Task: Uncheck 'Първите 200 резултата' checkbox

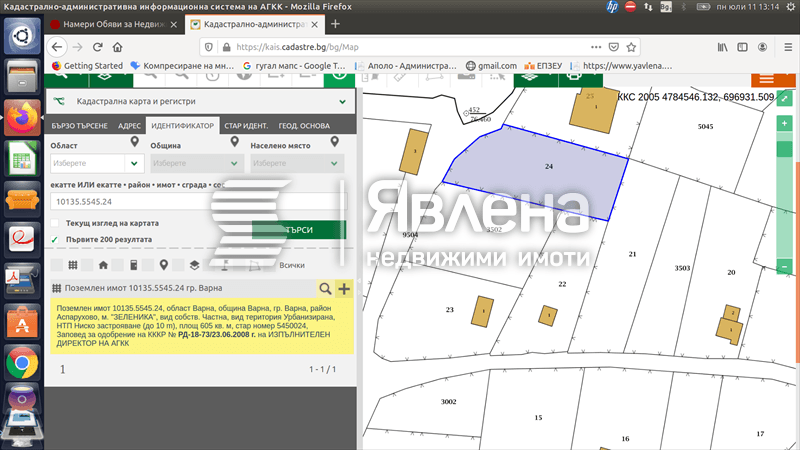Action: [55, 240]
